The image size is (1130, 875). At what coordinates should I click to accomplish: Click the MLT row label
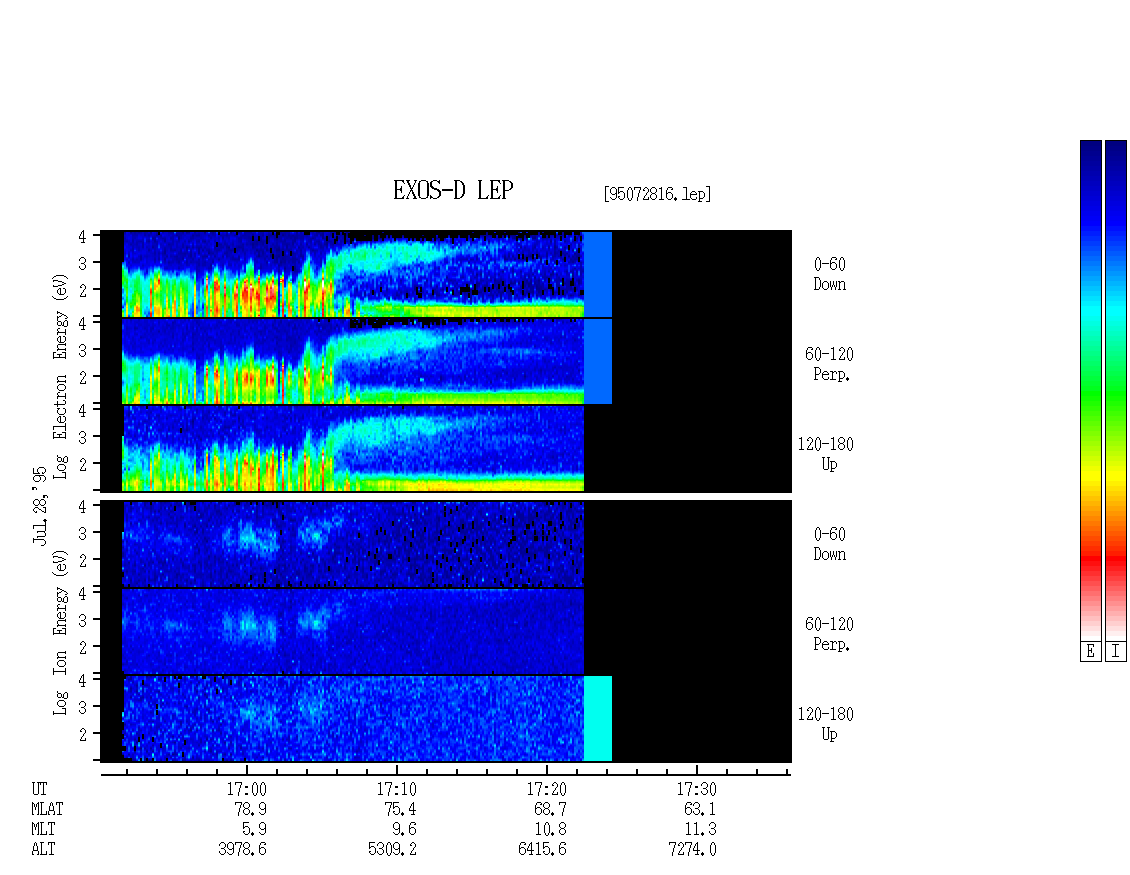coord(43,830)
